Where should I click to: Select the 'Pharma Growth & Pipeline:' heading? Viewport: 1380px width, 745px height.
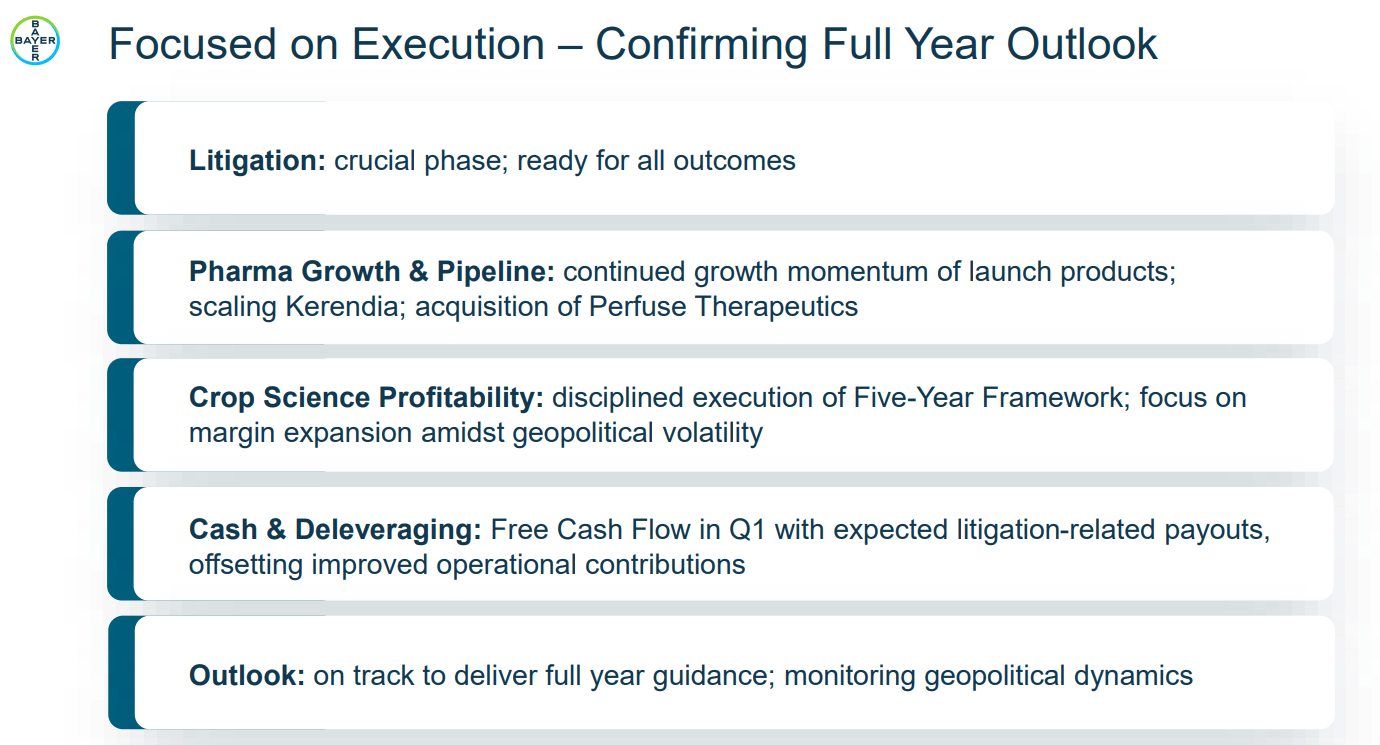click(x=372, y=271)
